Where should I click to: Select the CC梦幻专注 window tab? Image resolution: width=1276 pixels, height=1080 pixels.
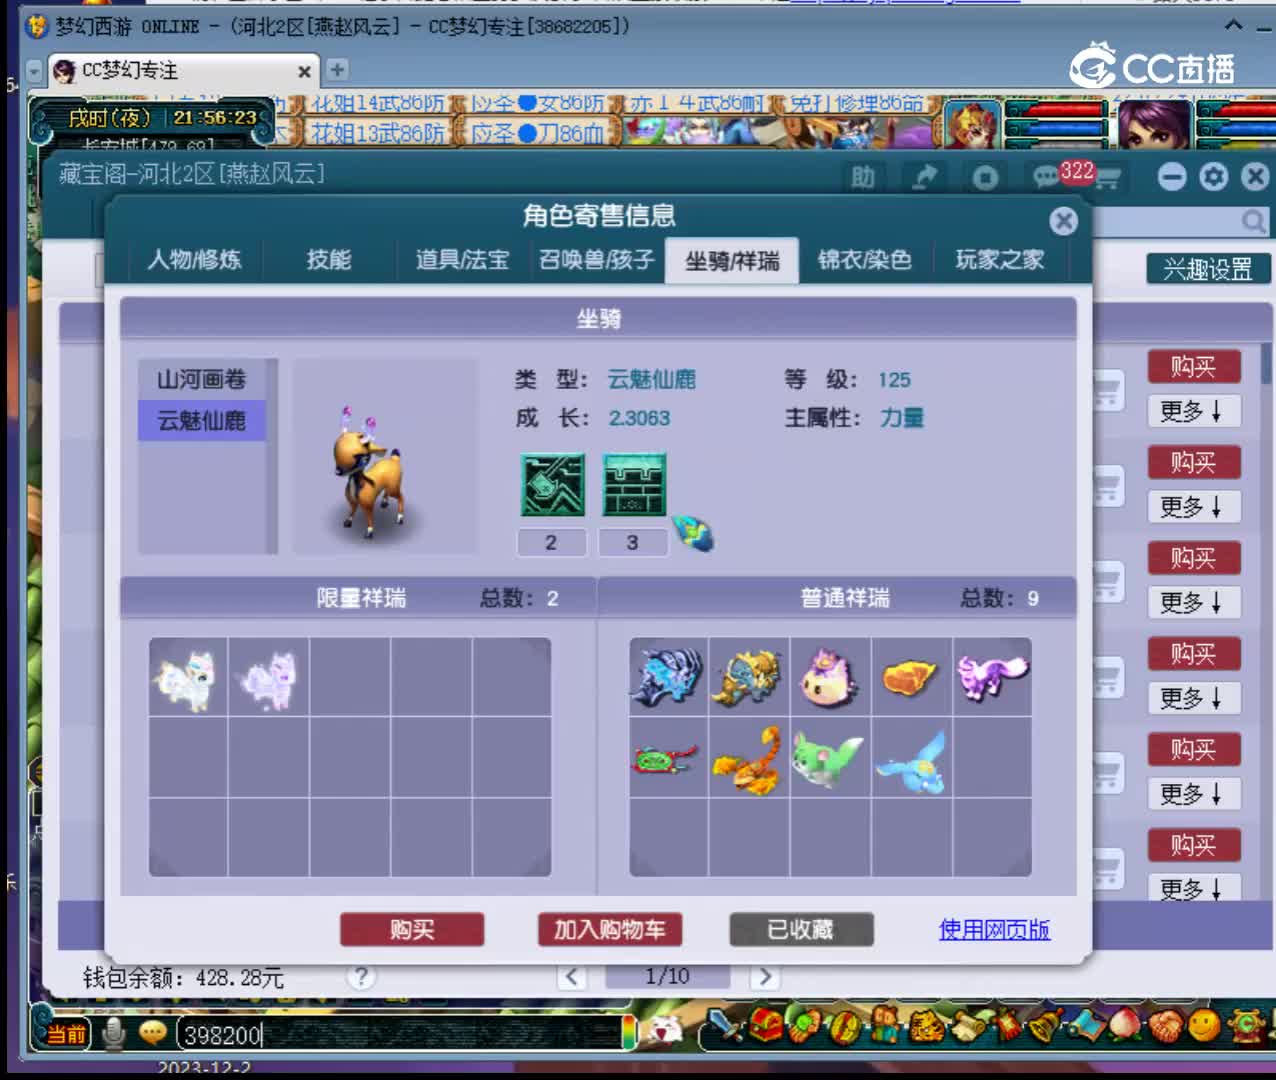pyautogui.click(x=183, y=70)
